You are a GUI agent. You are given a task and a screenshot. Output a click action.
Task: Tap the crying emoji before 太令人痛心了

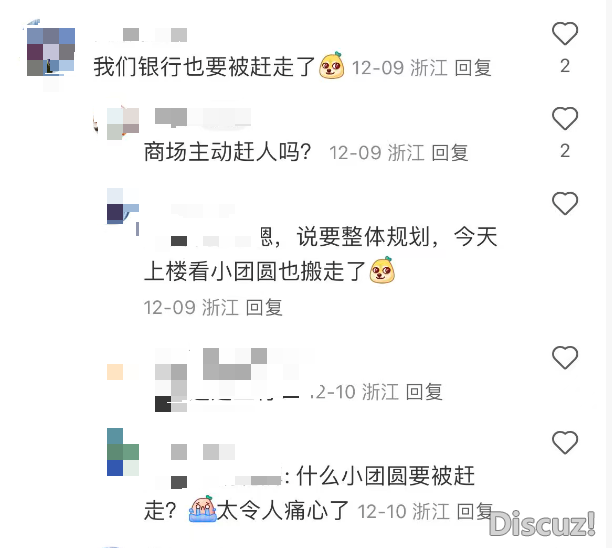point(202,509)
